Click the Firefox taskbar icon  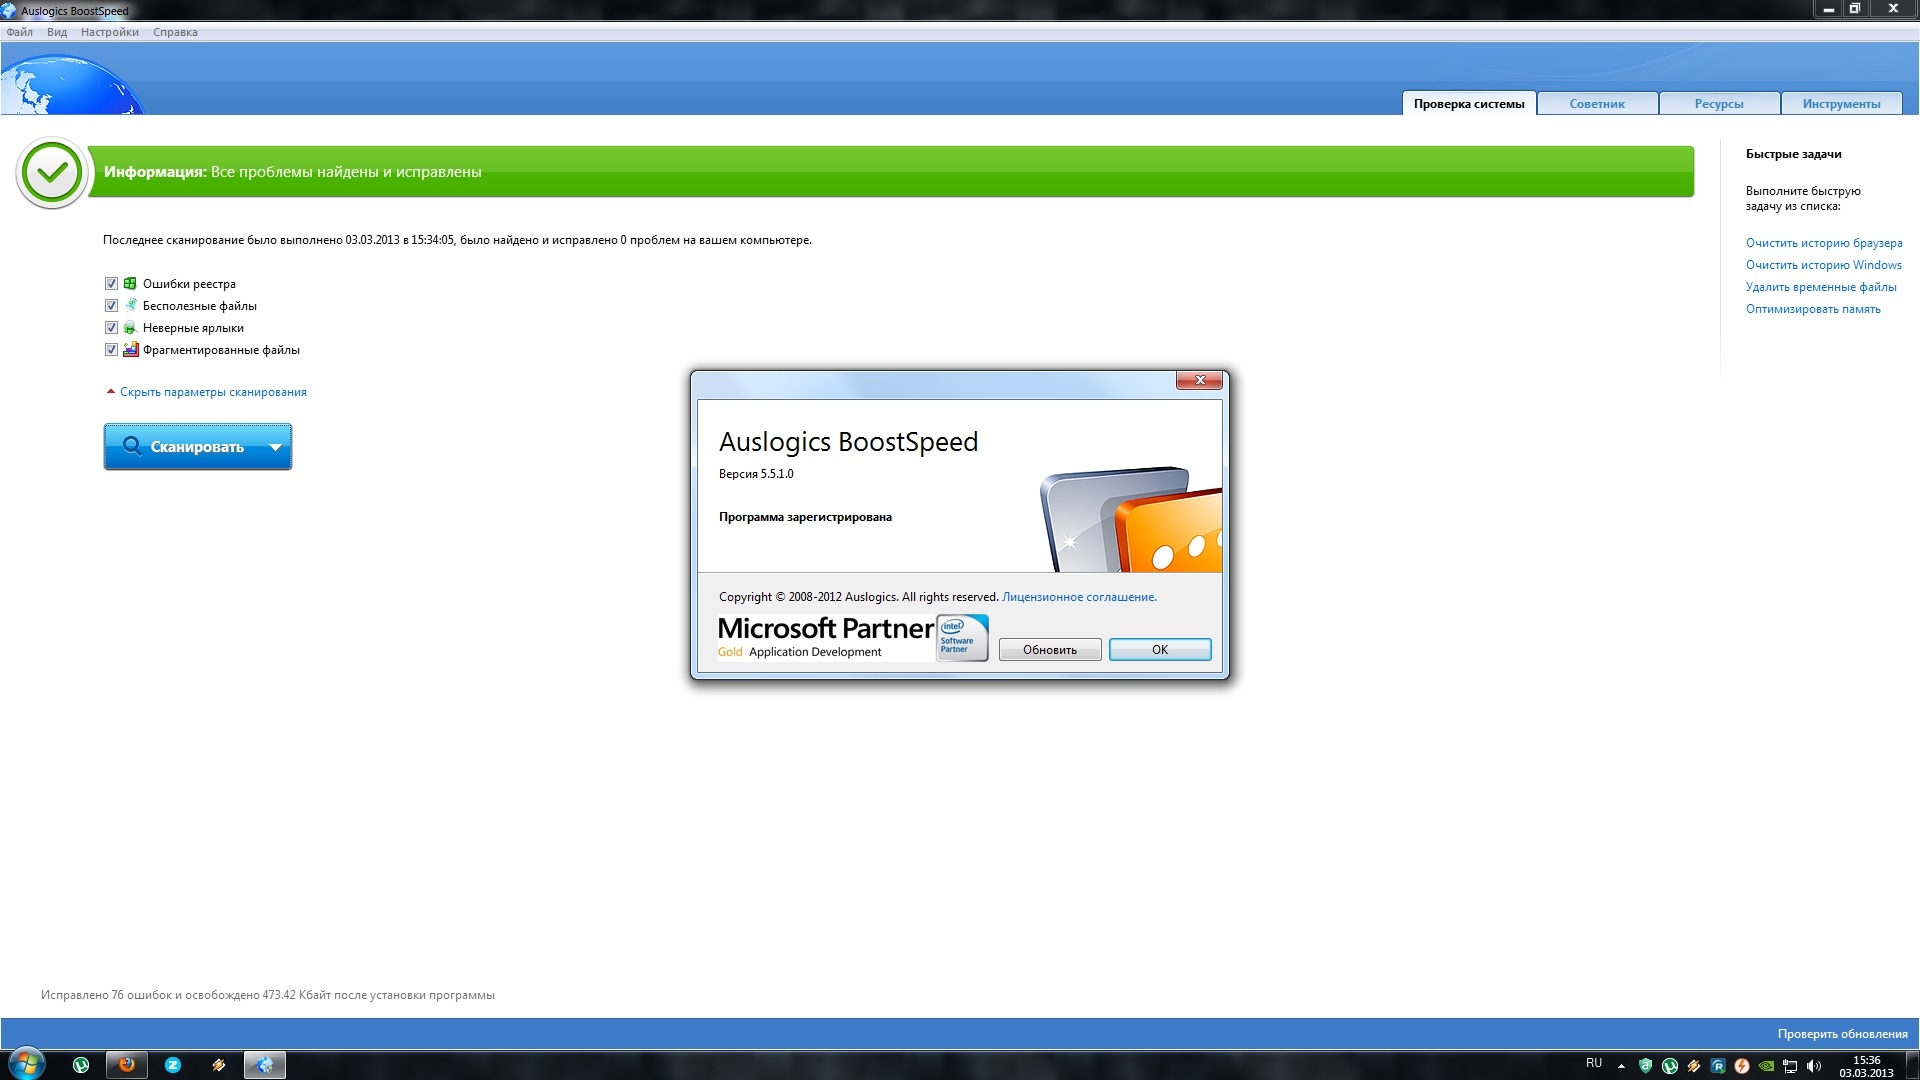127,1065
